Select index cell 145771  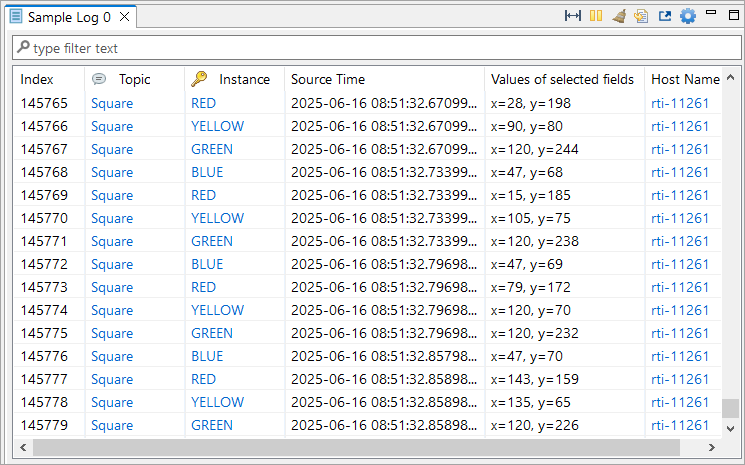(44, 241)
